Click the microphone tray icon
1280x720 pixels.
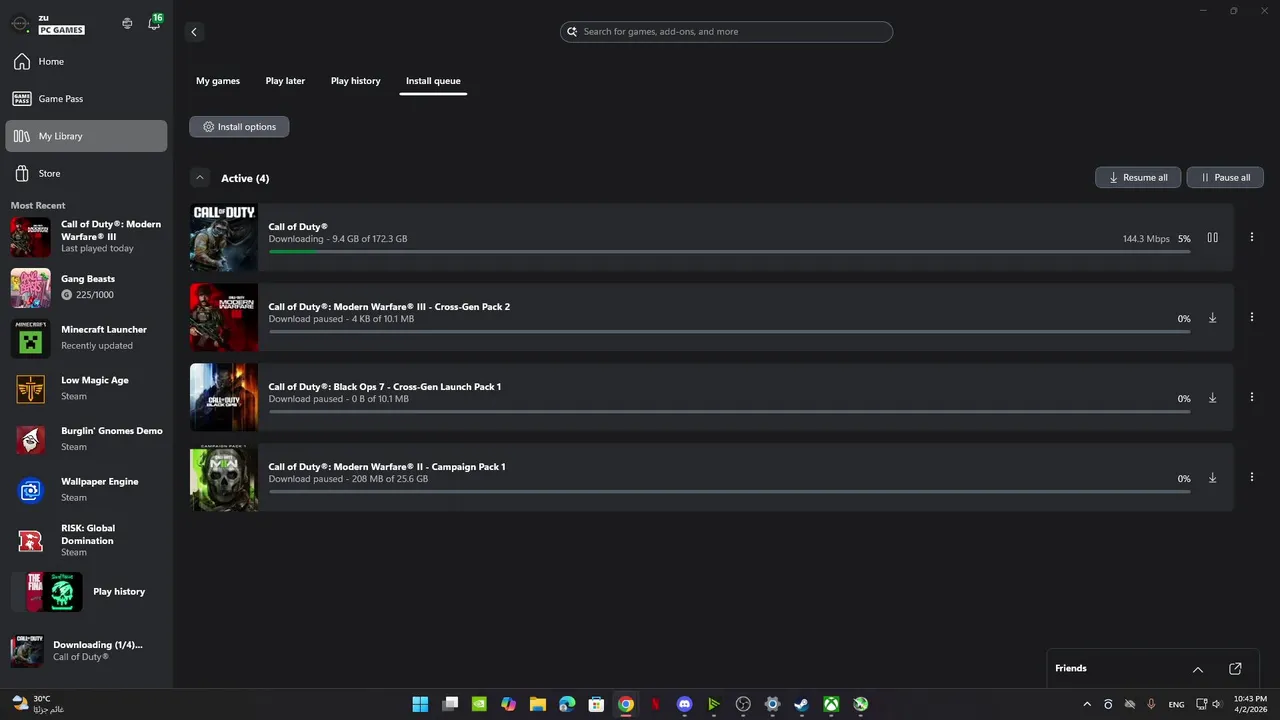1152,704
